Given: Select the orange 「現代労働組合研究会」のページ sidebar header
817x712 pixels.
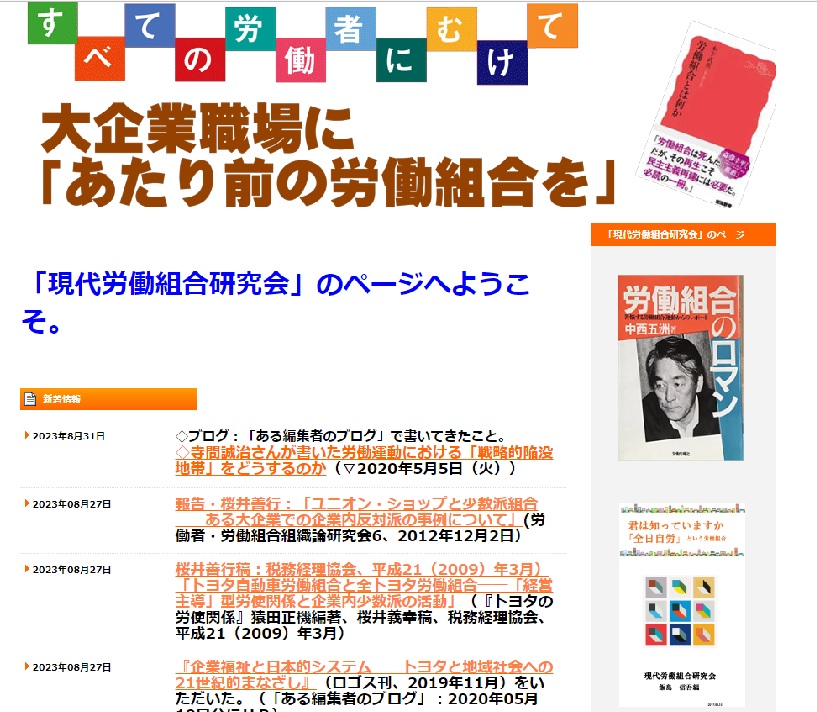Looking at the screenshot, I should point(682,234).
